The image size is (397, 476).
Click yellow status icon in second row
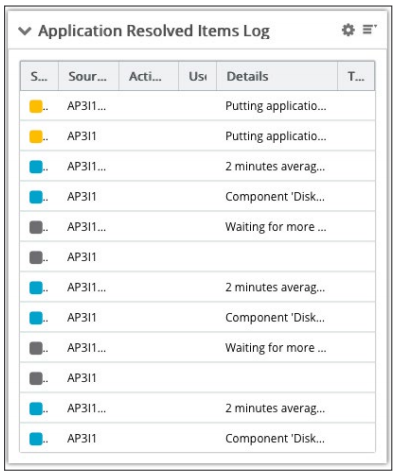click(x=36, y=137)
